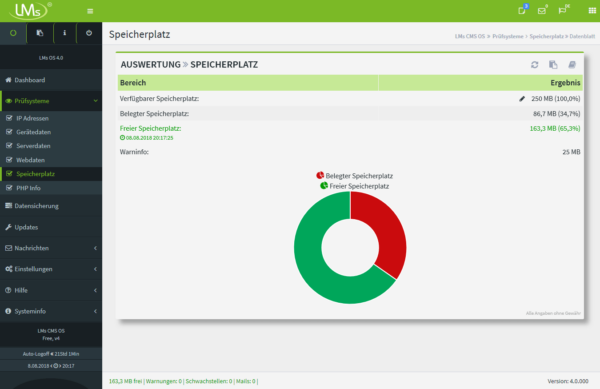Click the hamburger menu icon in header
This screenshot has width=600, height=389.
tap(90, 11)
